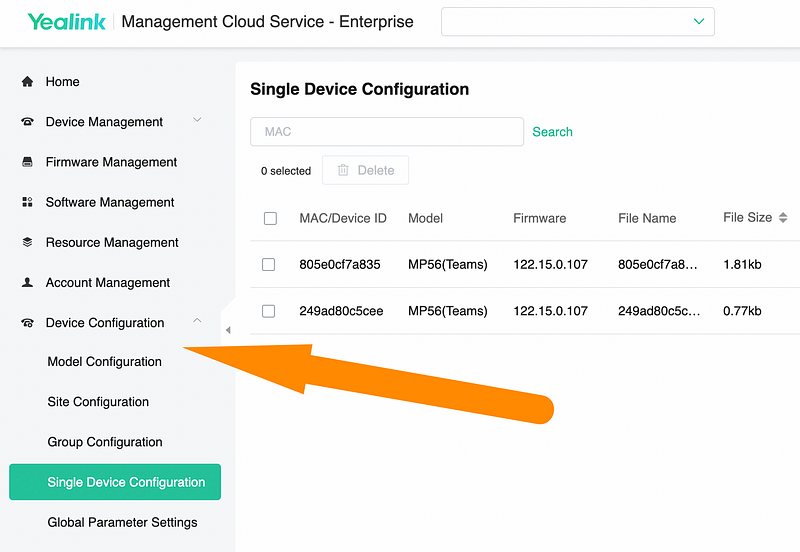Open Device Management menu
Viewport: 800px width, 552px height.
[x=104, y=122]
